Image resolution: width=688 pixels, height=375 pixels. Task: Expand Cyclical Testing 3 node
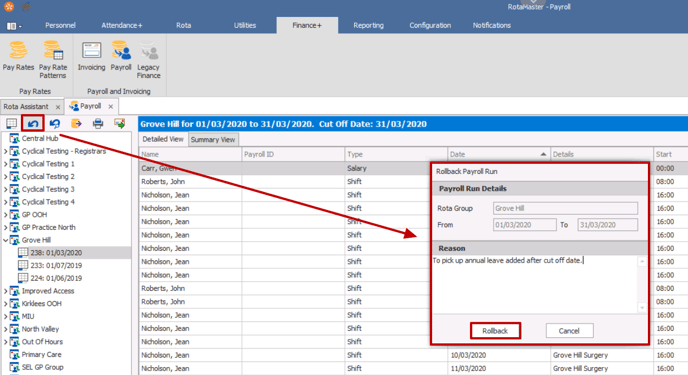pos(5,189)
